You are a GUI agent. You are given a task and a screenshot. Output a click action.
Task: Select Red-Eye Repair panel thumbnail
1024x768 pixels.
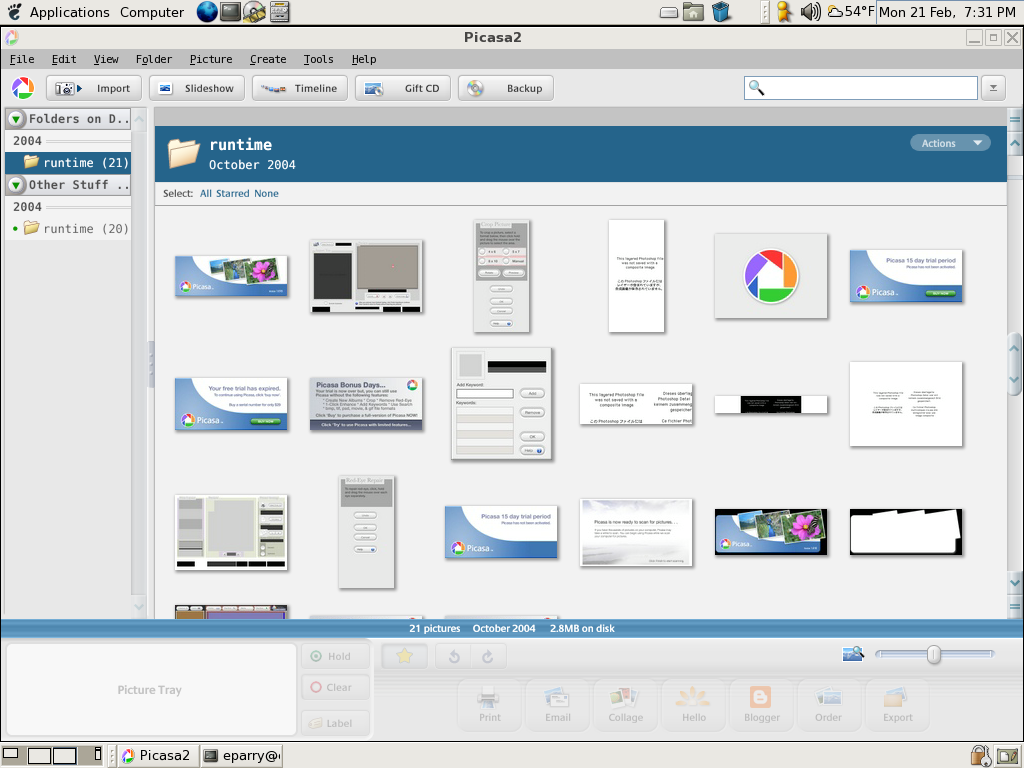pos(366,532)
